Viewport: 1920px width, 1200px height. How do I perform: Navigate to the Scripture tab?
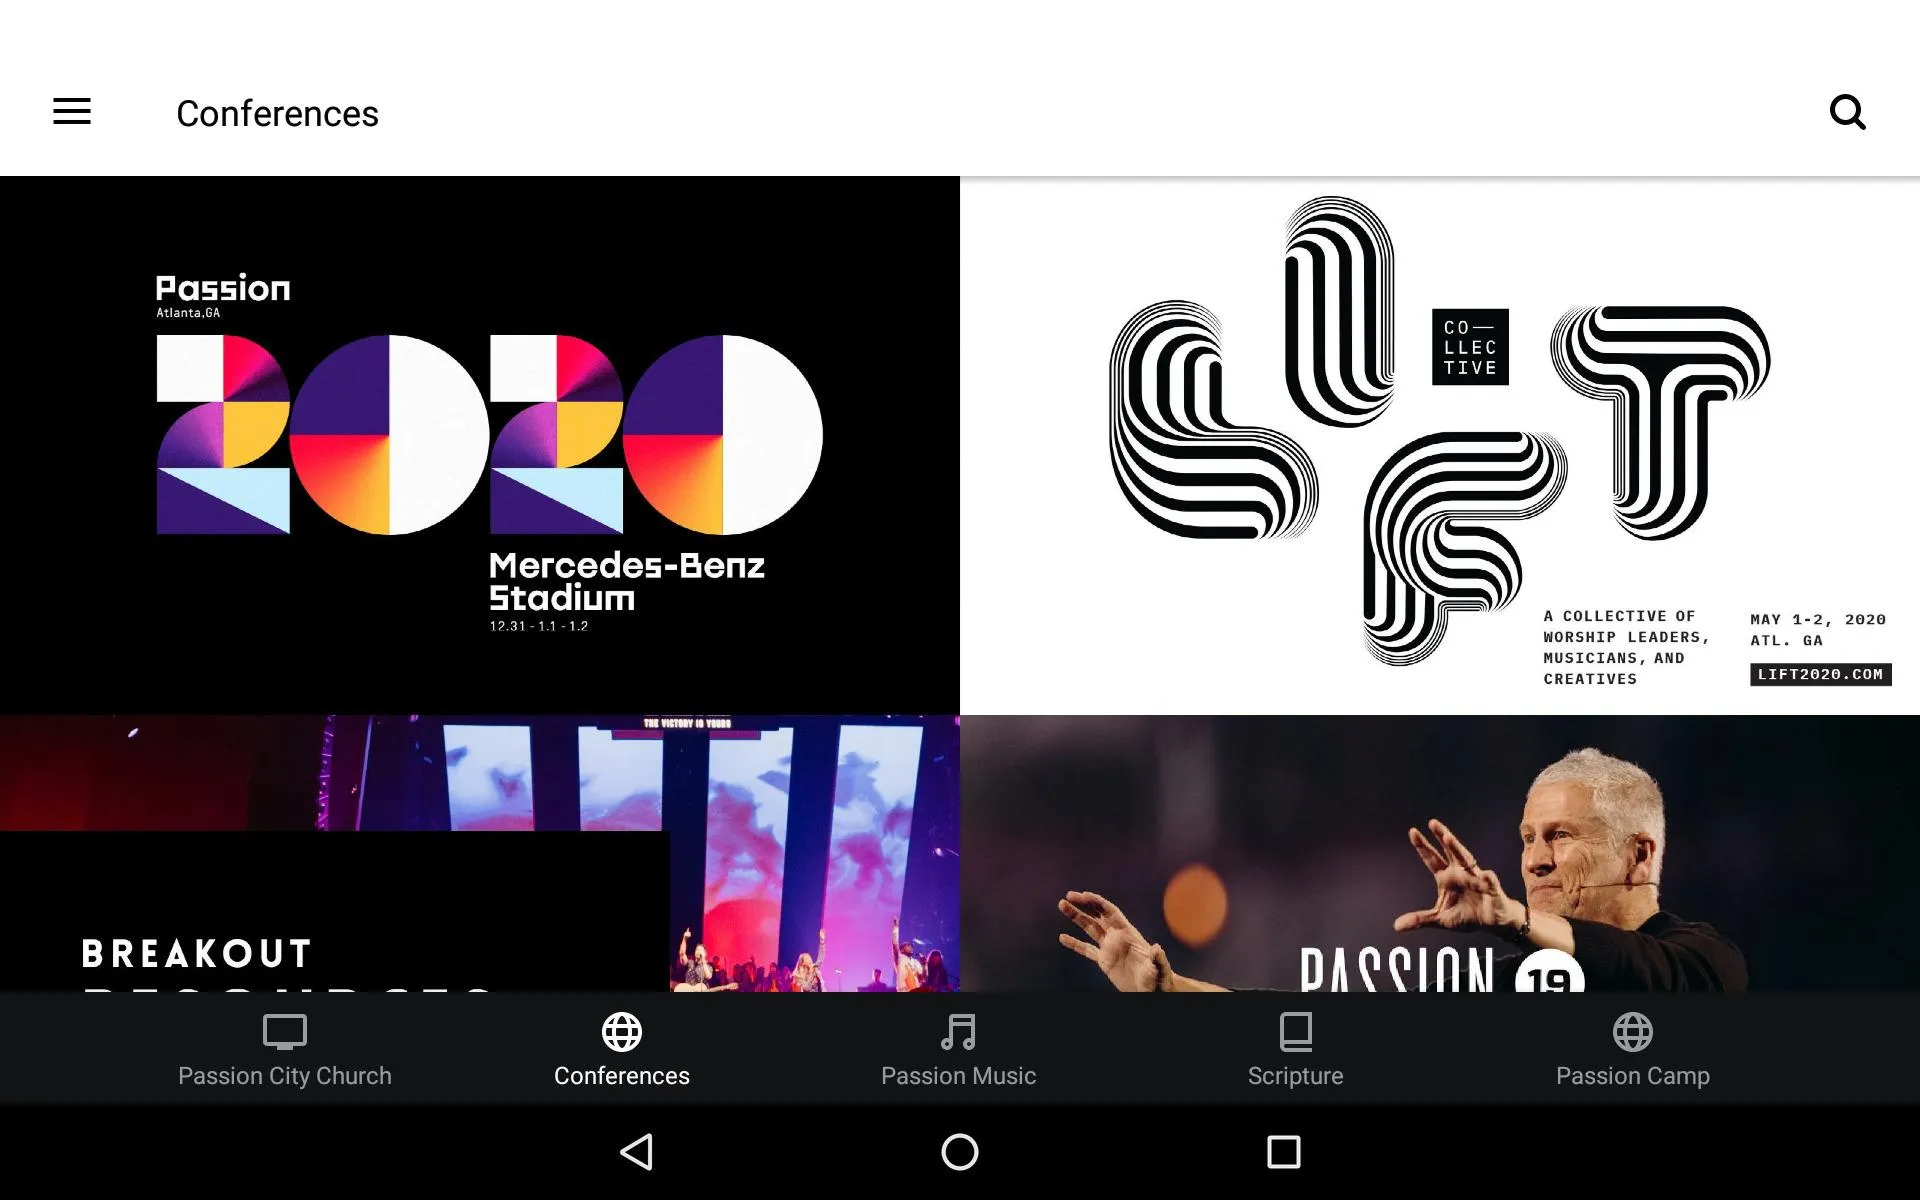1295,1049
